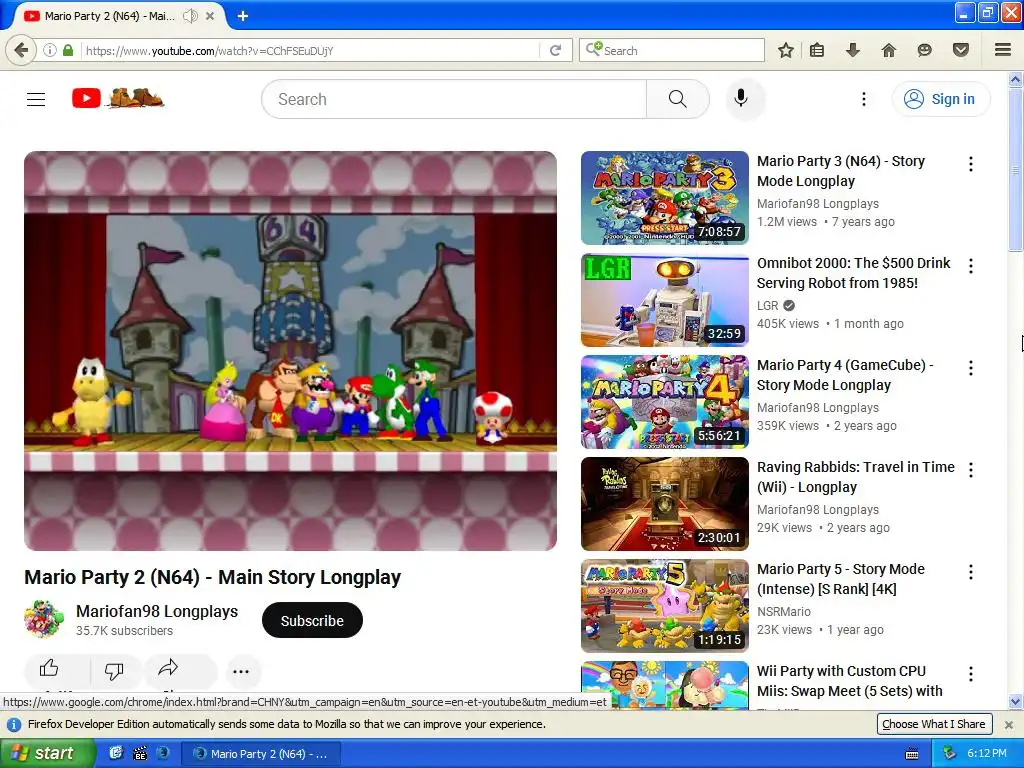Image resolution: width=1024 pixels, height=768 pixels.
Task: Open Mario Party 4 (GameCube) thumbnail
Action: [x=665, y=402]
